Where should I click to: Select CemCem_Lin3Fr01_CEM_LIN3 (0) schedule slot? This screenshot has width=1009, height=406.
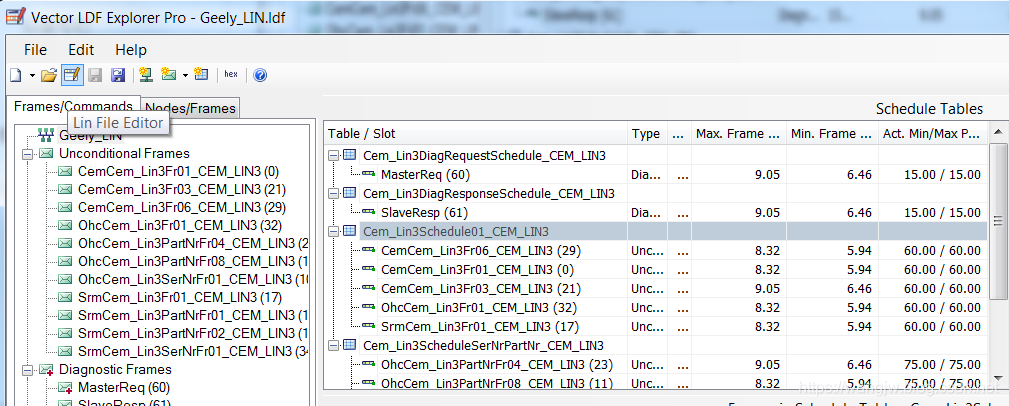pyautogui.click(x=655, y=270)
